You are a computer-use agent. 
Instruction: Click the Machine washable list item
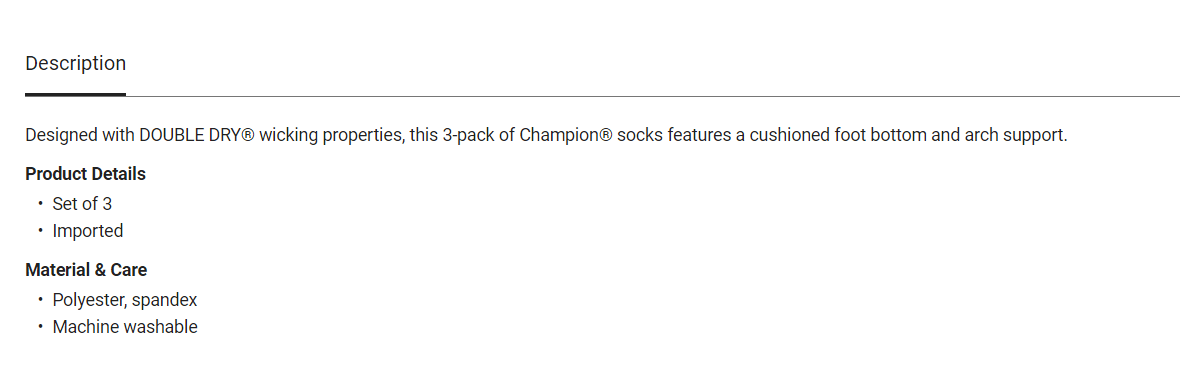[x=125, y=327]
